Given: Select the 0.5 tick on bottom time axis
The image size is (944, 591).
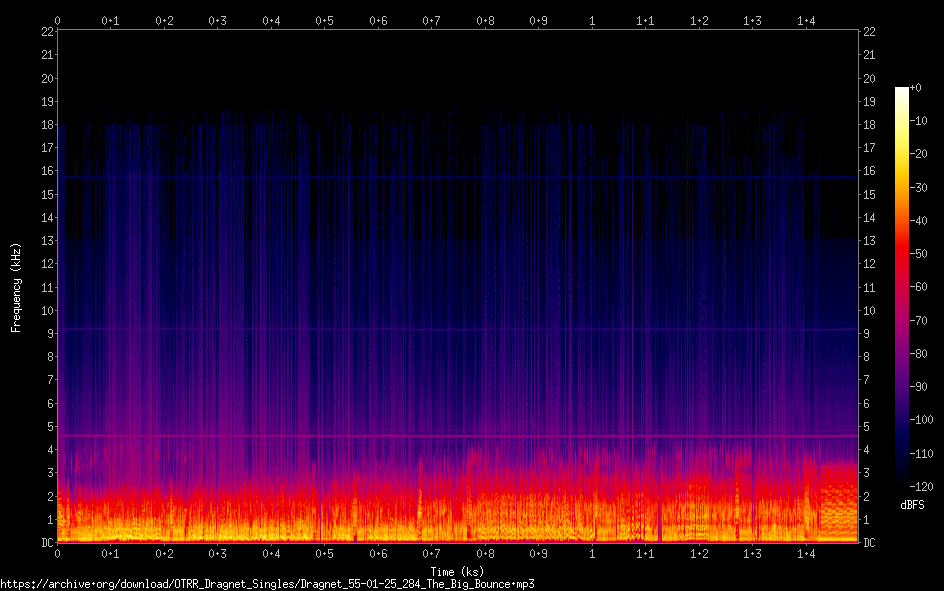Looking at the screenshot, I should point(324,553).
